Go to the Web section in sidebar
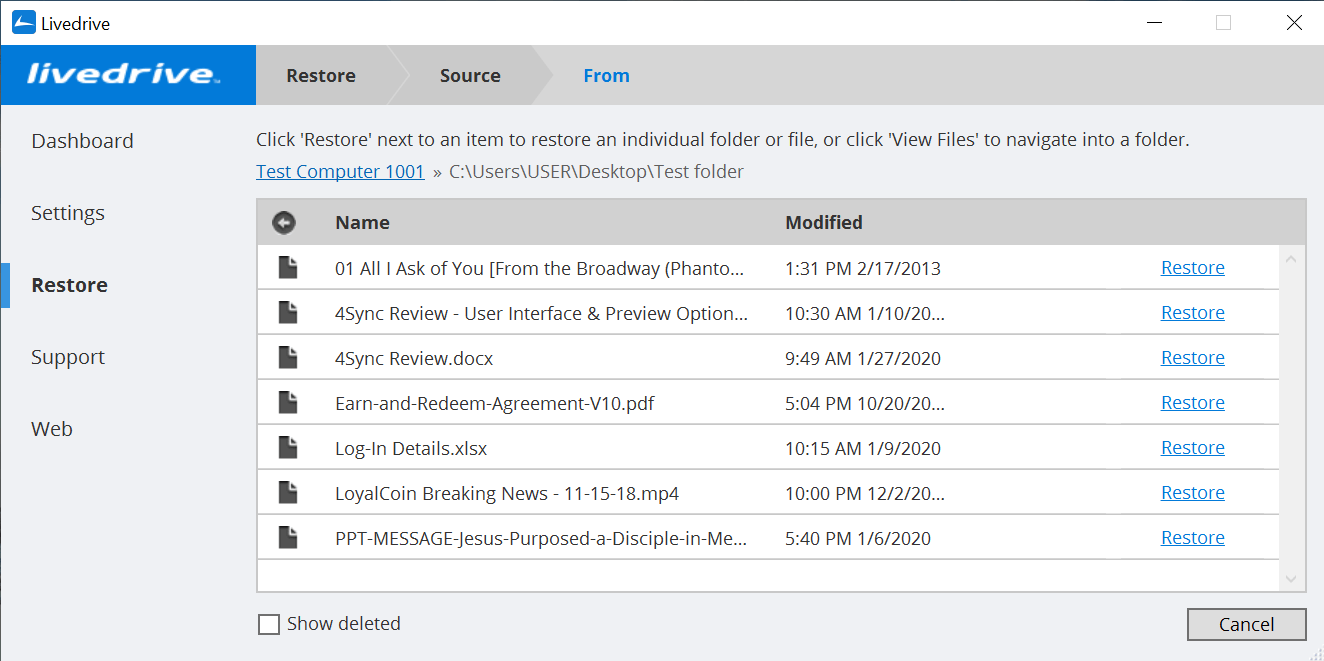Image resolution: width=1324 pixels, height=661 pixels. click(x=51, y=428)
